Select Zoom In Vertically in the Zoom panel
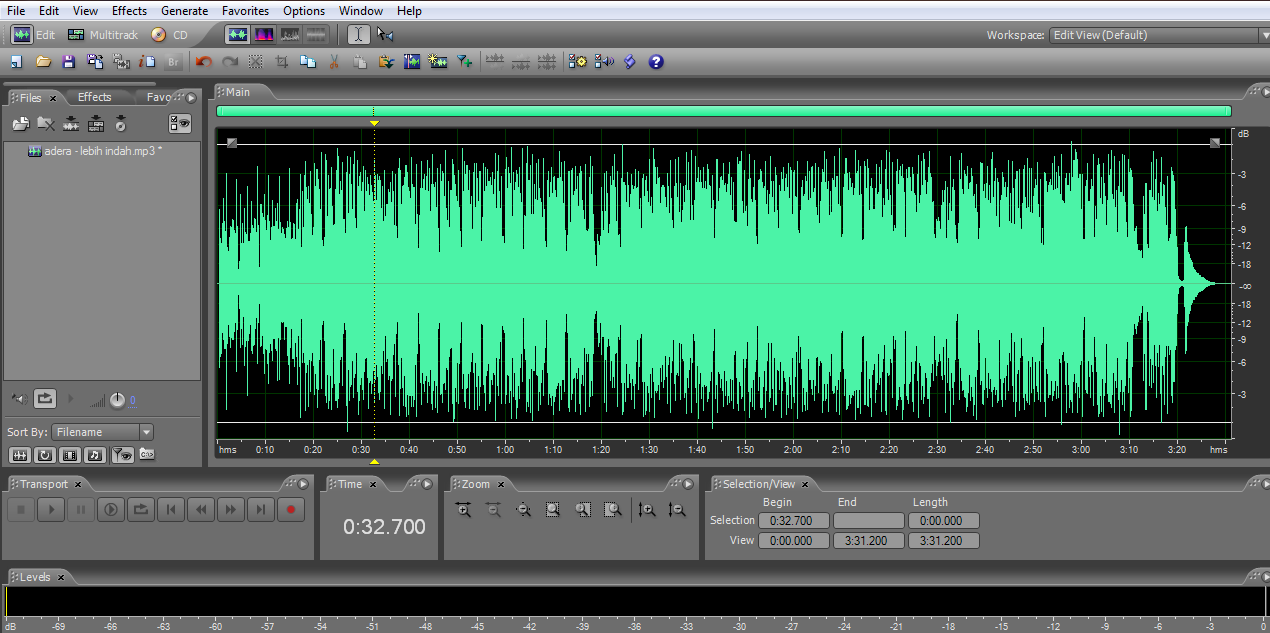The height and width of the screenshot is (633, 1270). (647, 510)
